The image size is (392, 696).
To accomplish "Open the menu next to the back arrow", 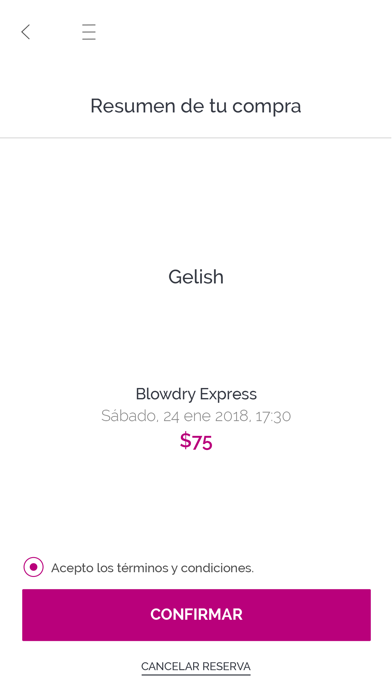I will click(89, 32).
